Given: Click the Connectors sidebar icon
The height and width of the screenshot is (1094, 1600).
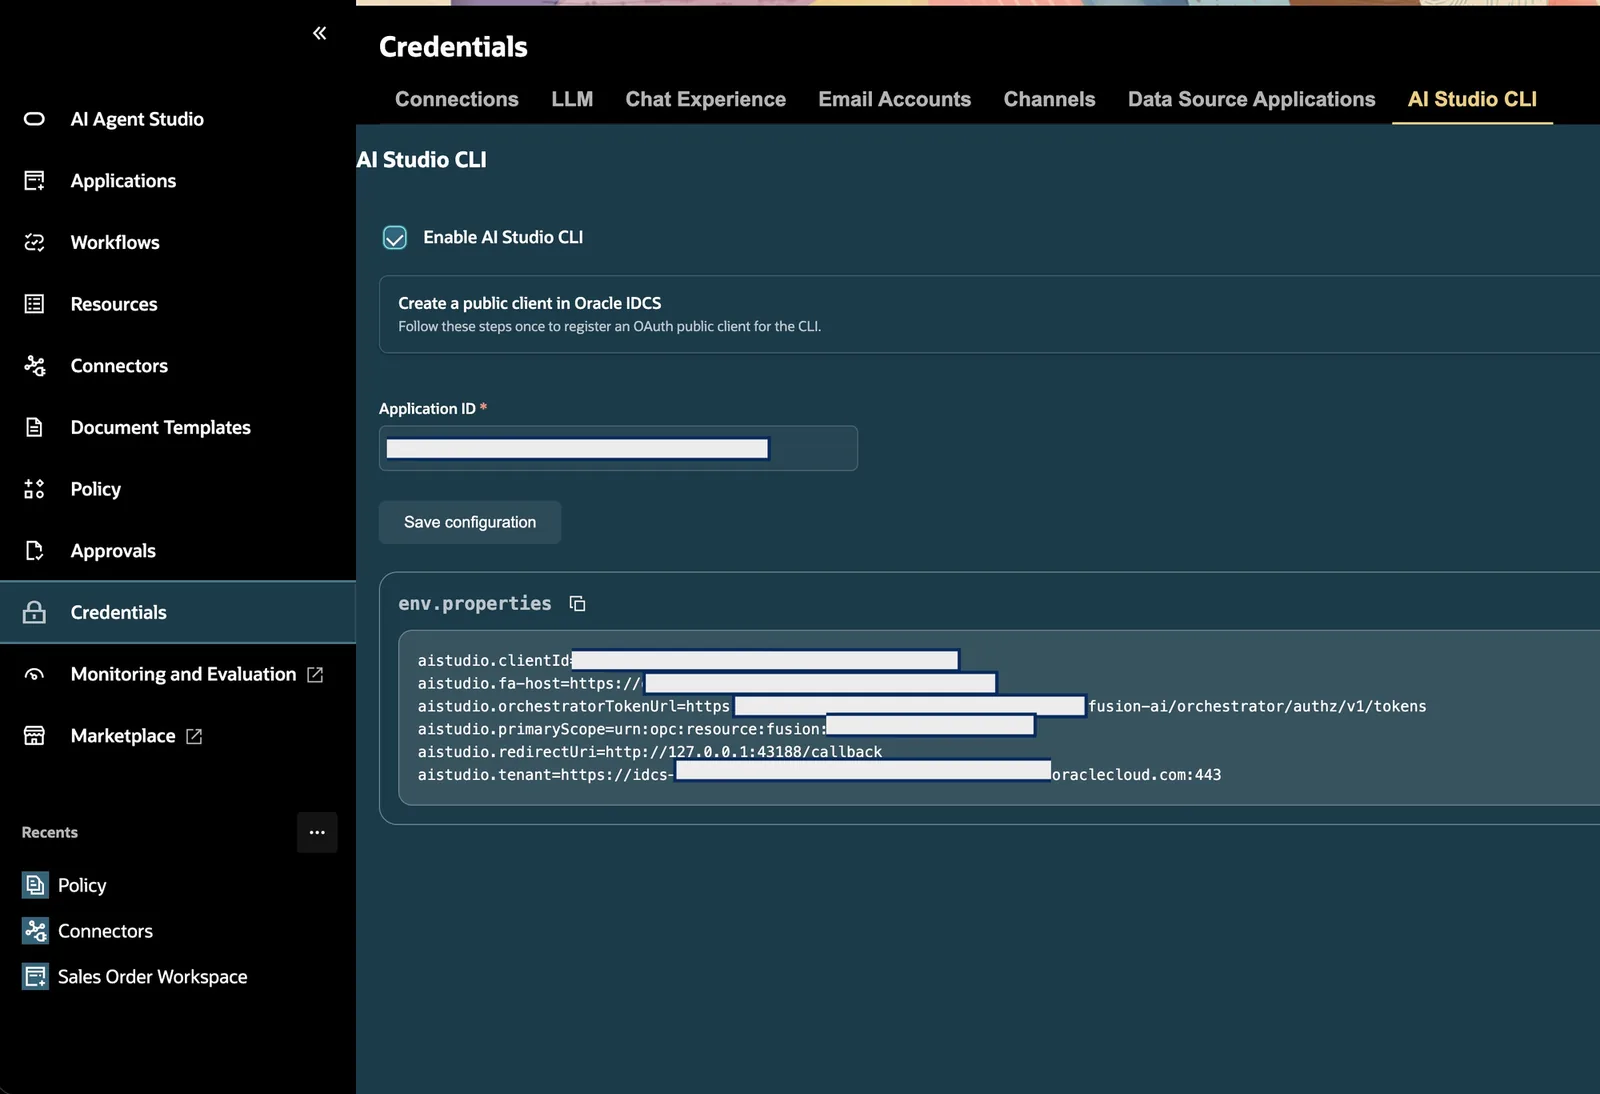Looking at the screenshot, I should 34,366.
